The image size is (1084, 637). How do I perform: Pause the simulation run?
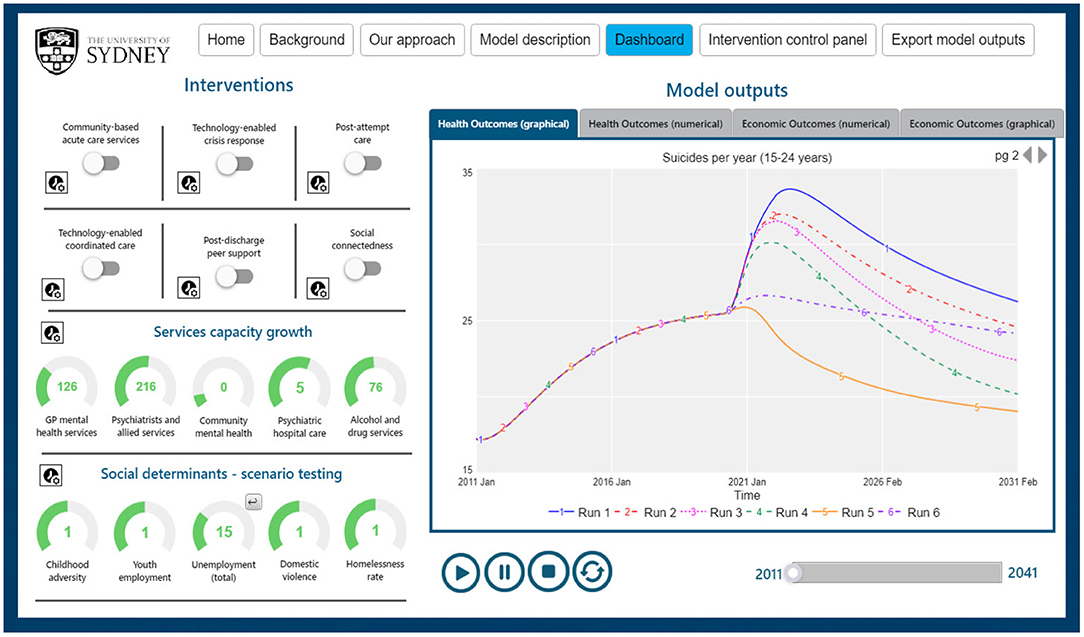point(504,572)
